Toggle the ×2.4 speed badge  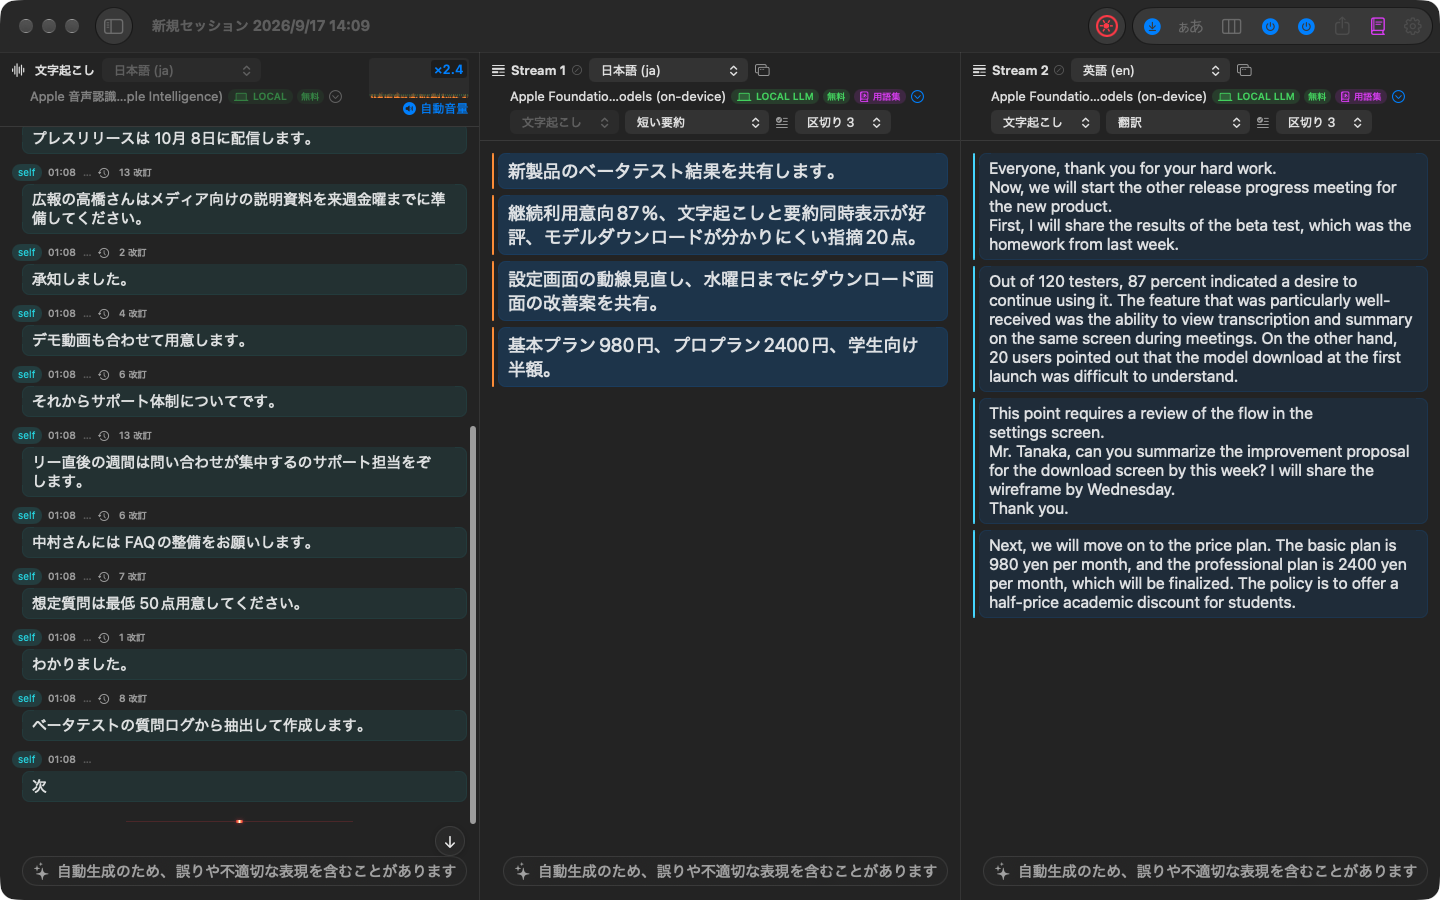point(448,70)
